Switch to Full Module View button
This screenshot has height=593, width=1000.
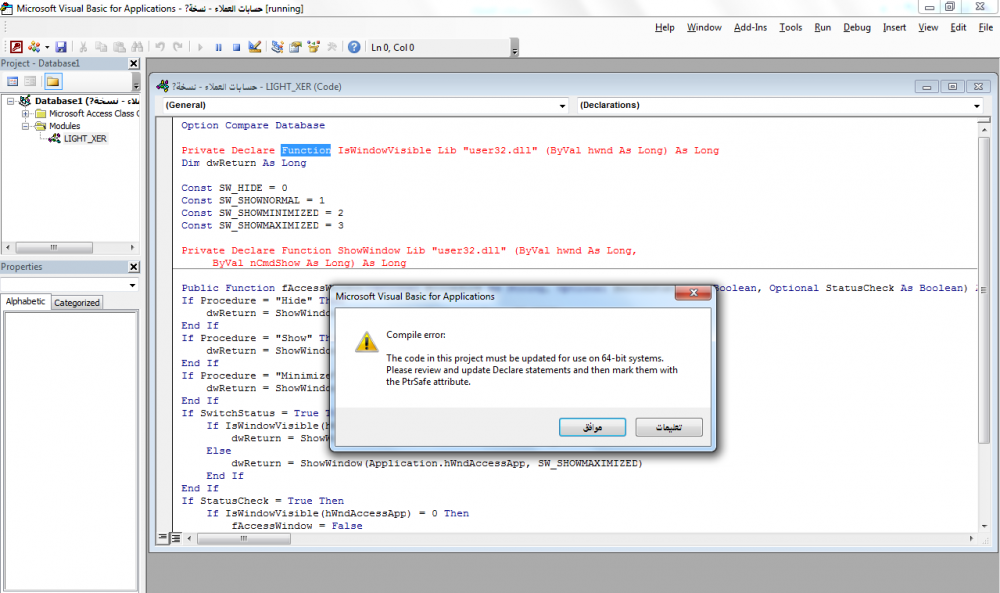(x=175, y=538)
